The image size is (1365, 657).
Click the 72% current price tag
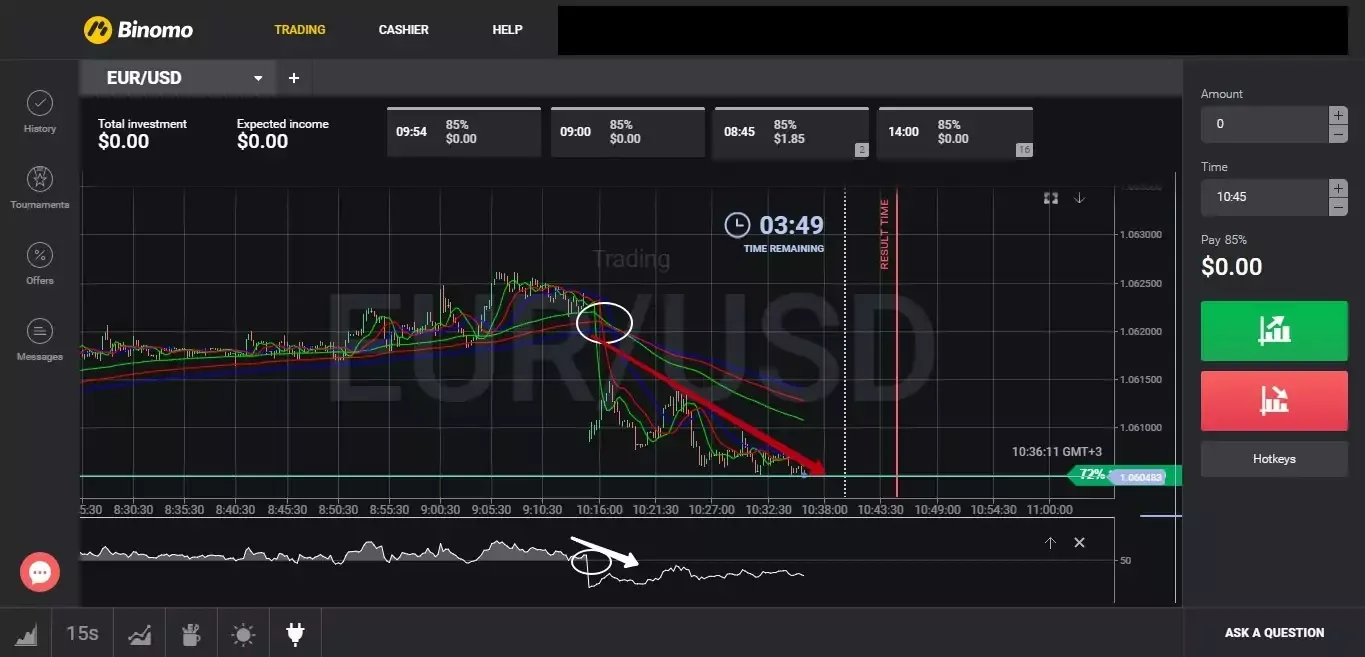tap(1091, 475)
